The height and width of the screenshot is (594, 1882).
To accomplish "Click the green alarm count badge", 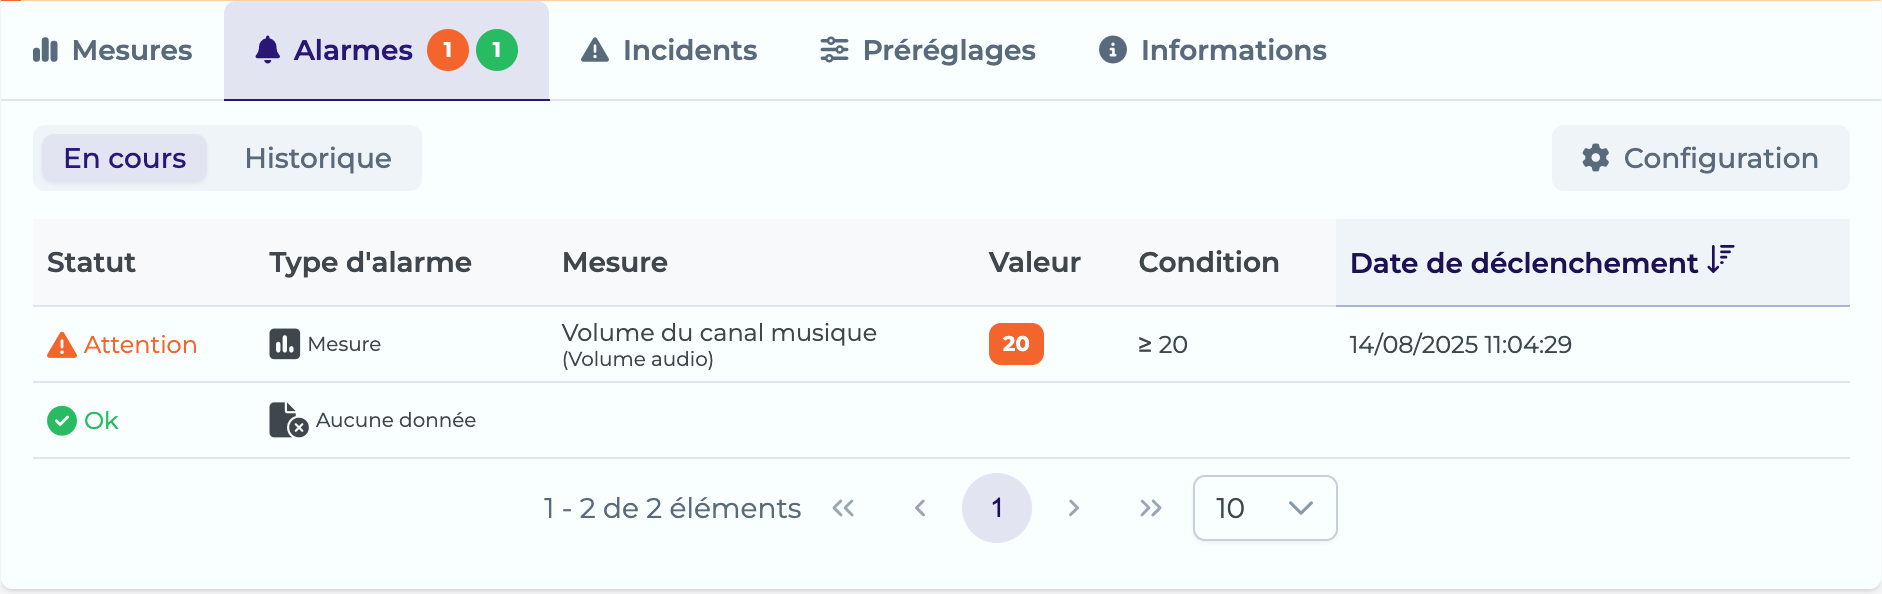I will pyautogui.click(x=497, y=50).
